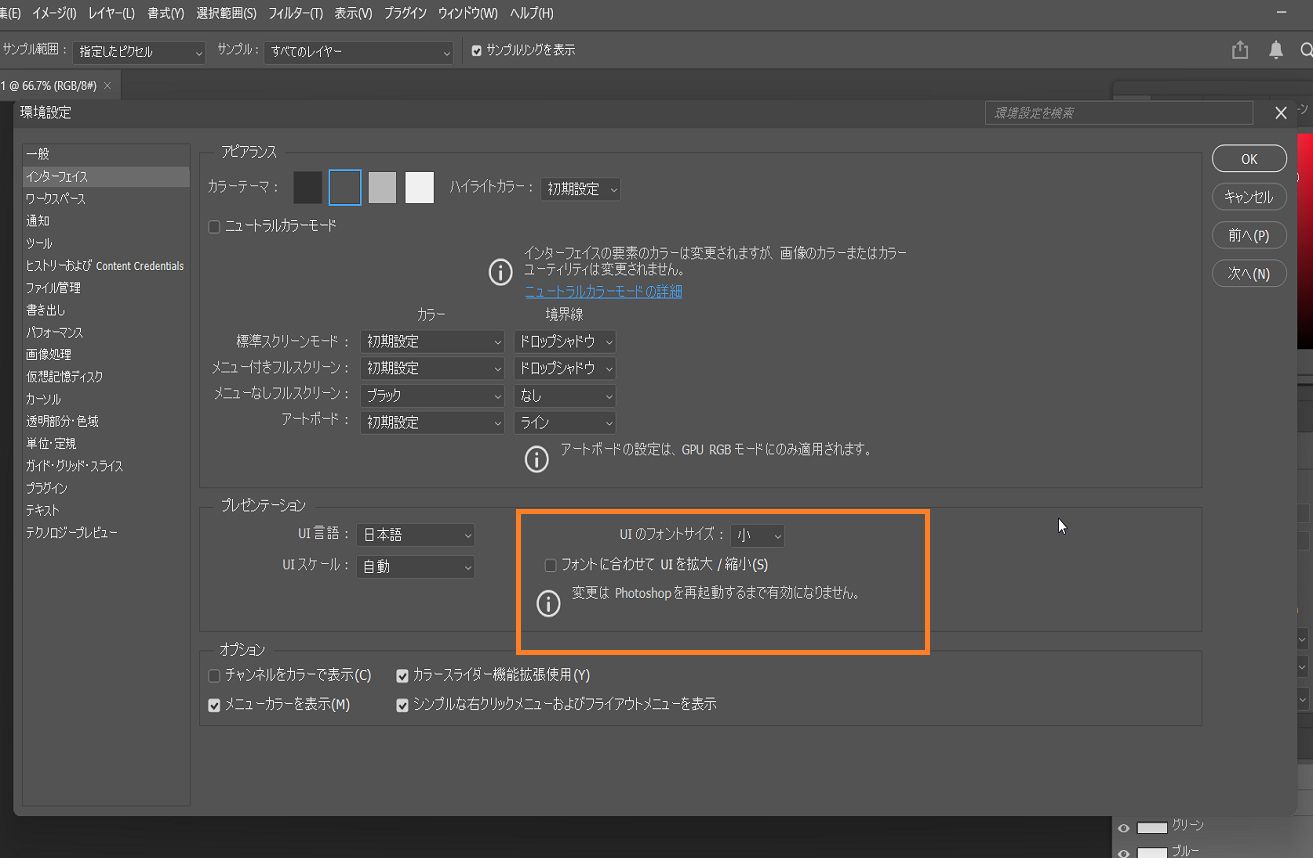Image resolution: width=1313 pixels, height=858 pixels.
Task: Click the share icon in the options bar
Action: [x=1239, y=48]
